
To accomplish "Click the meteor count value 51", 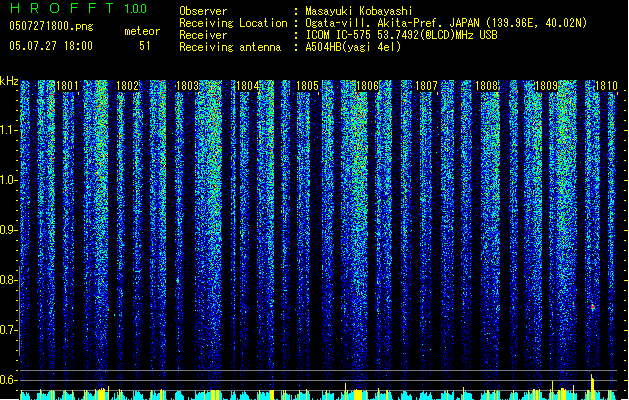I will (145, 46).
